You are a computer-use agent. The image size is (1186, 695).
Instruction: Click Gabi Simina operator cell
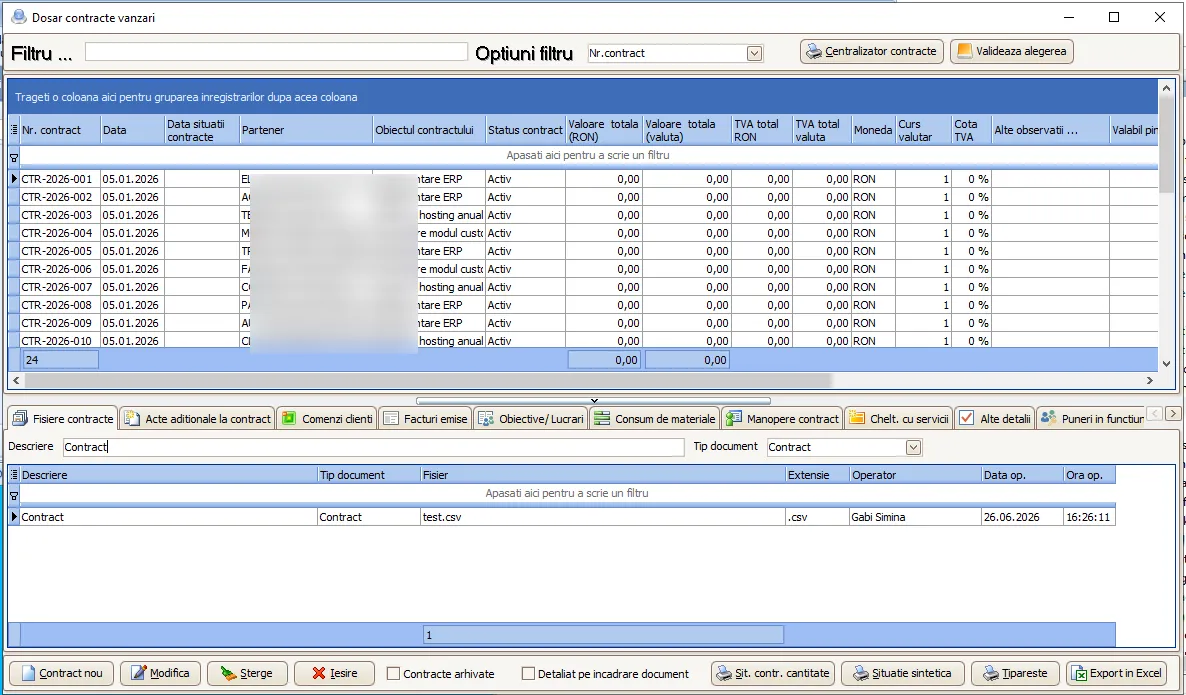(x=914, y=517)
